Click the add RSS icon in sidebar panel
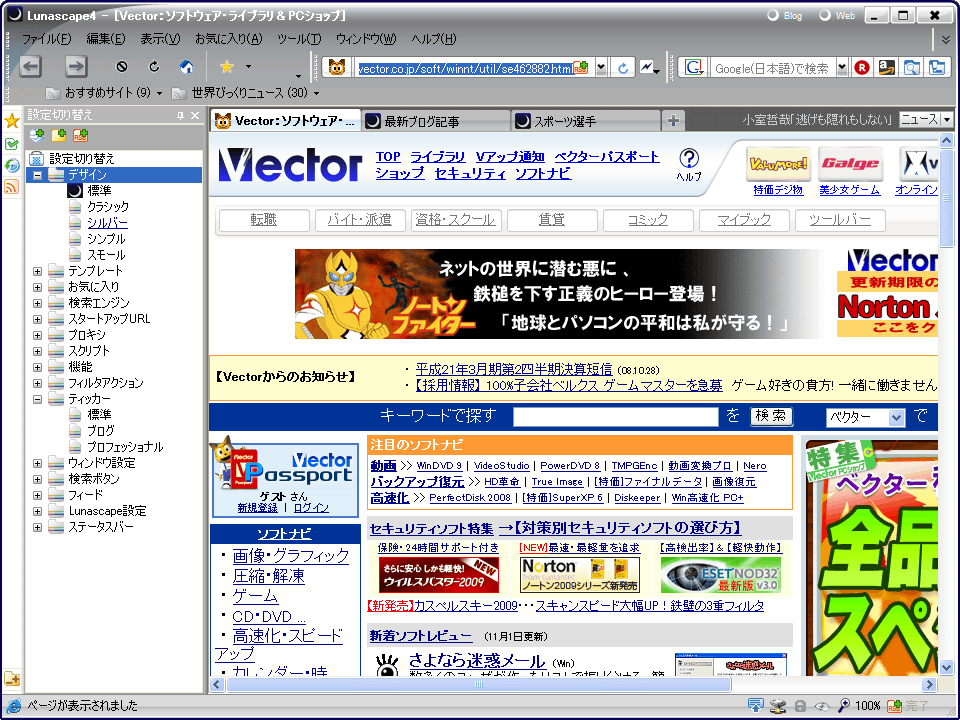Screen dimensions: 960x720 pos(80,135)
